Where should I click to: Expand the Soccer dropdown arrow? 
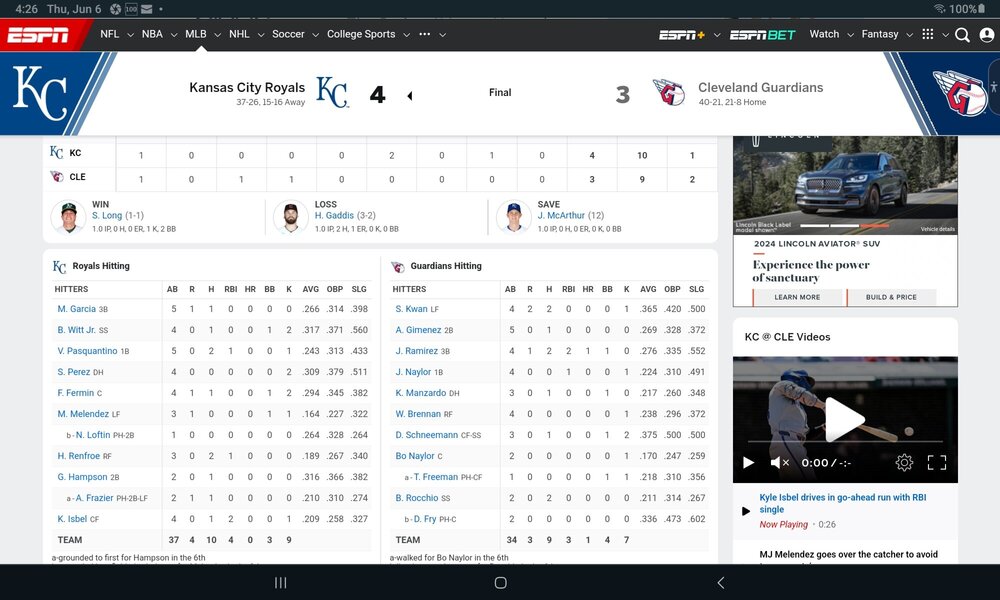[315, 35]
